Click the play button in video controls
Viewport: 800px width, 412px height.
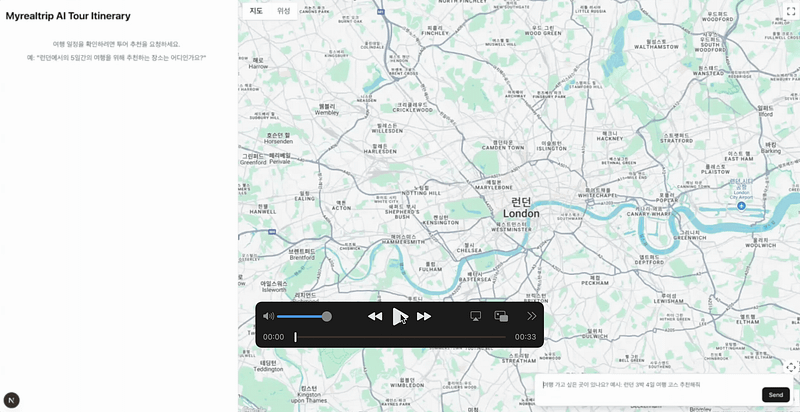[399, 316]
